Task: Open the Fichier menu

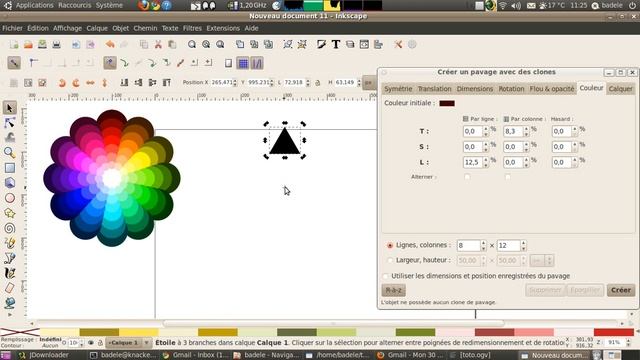Action: tap(12, 28)
